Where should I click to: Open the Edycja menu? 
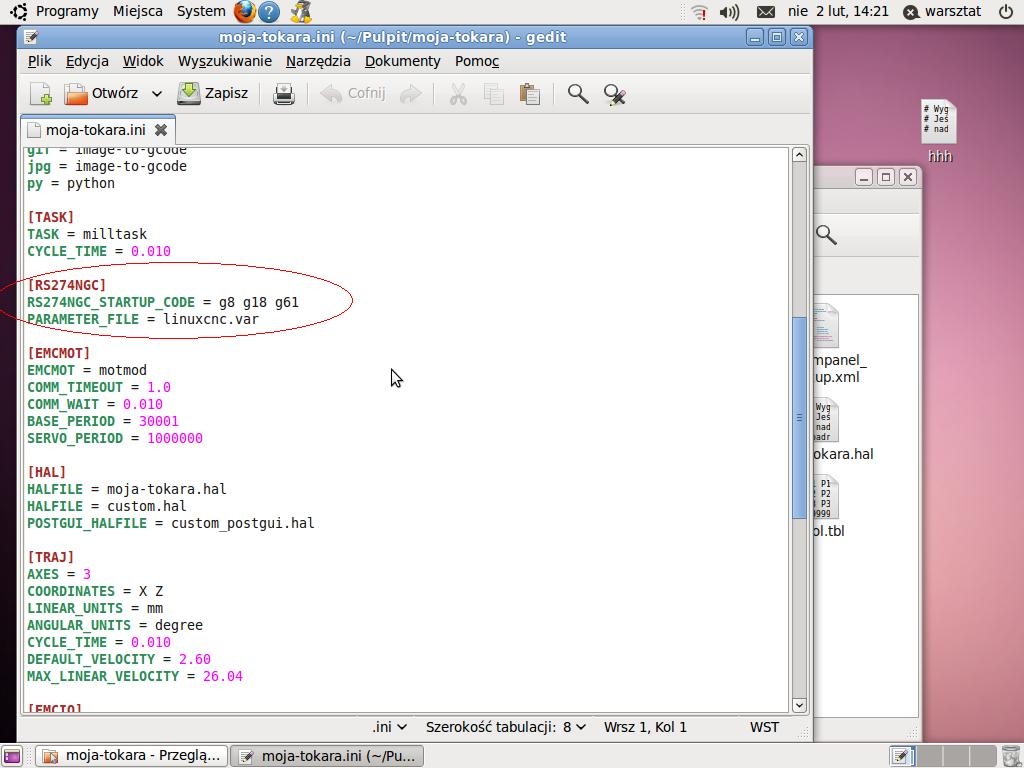(x=87, y=61)
